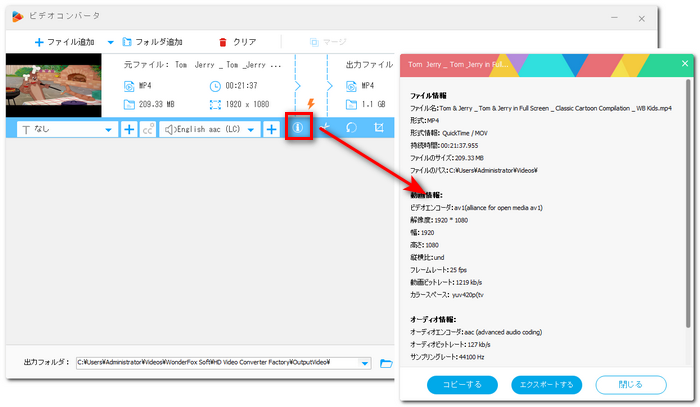The image size is (700, 407).
Task: Click the カラースペース yuv420p line
Action: (x=446, y=295)
